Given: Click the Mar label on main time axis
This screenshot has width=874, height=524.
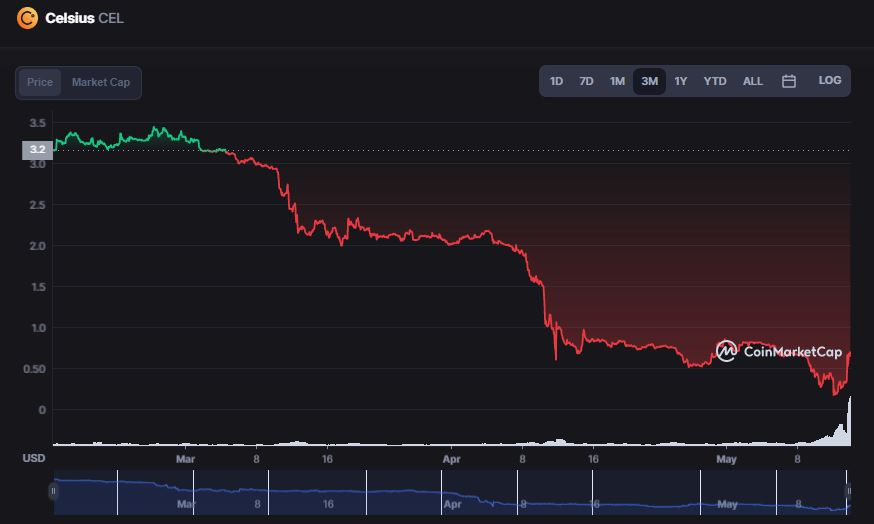Looking at the screenshot, I should point(185,459).
